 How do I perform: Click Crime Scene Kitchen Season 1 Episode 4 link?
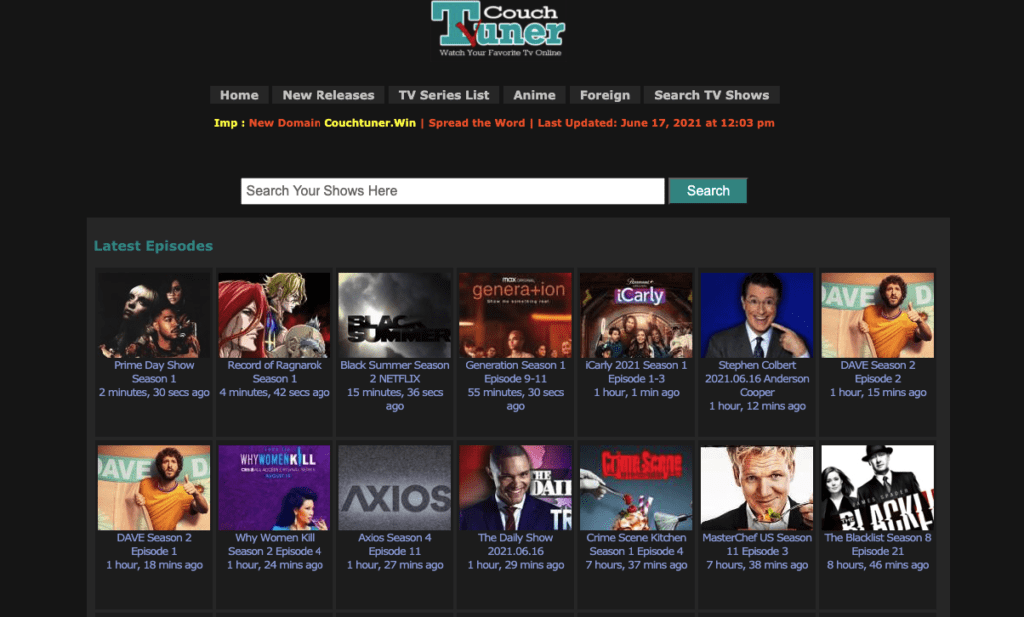click(x=636, y=544)
